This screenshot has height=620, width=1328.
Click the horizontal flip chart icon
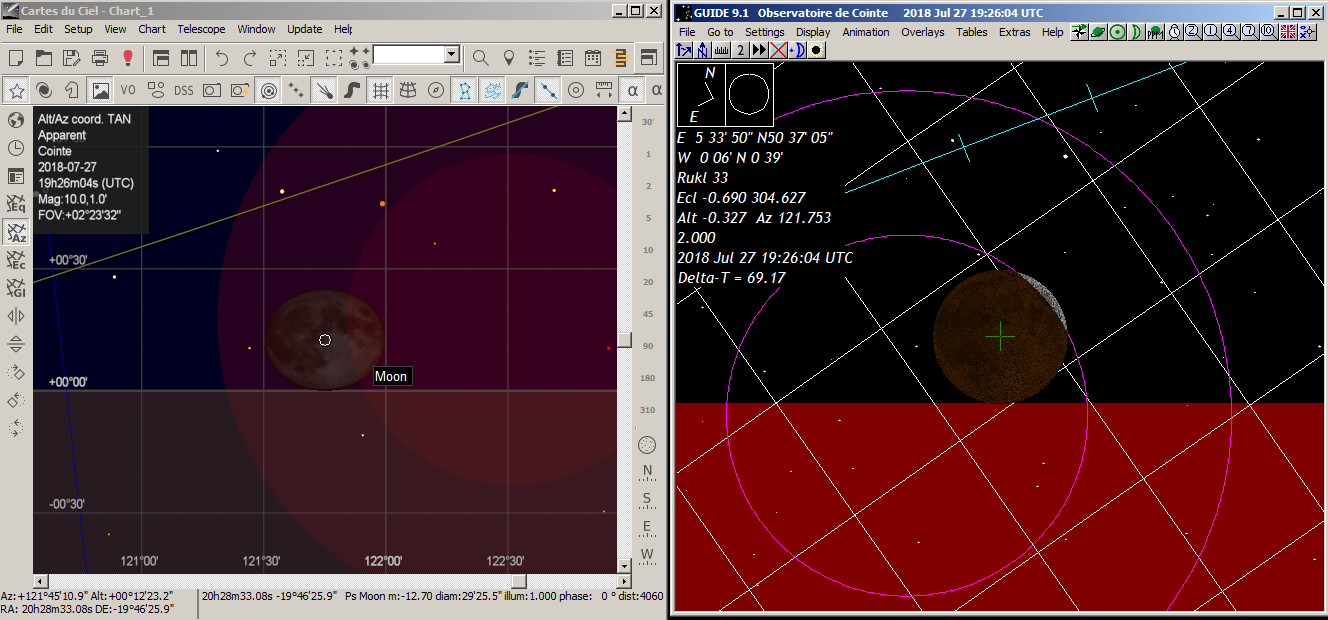(16, 316)
